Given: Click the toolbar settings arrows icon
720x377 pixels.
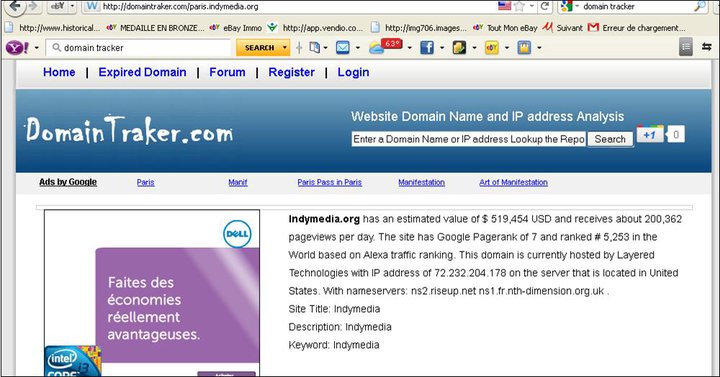Looking at the screenshot, I should point(707,47).
